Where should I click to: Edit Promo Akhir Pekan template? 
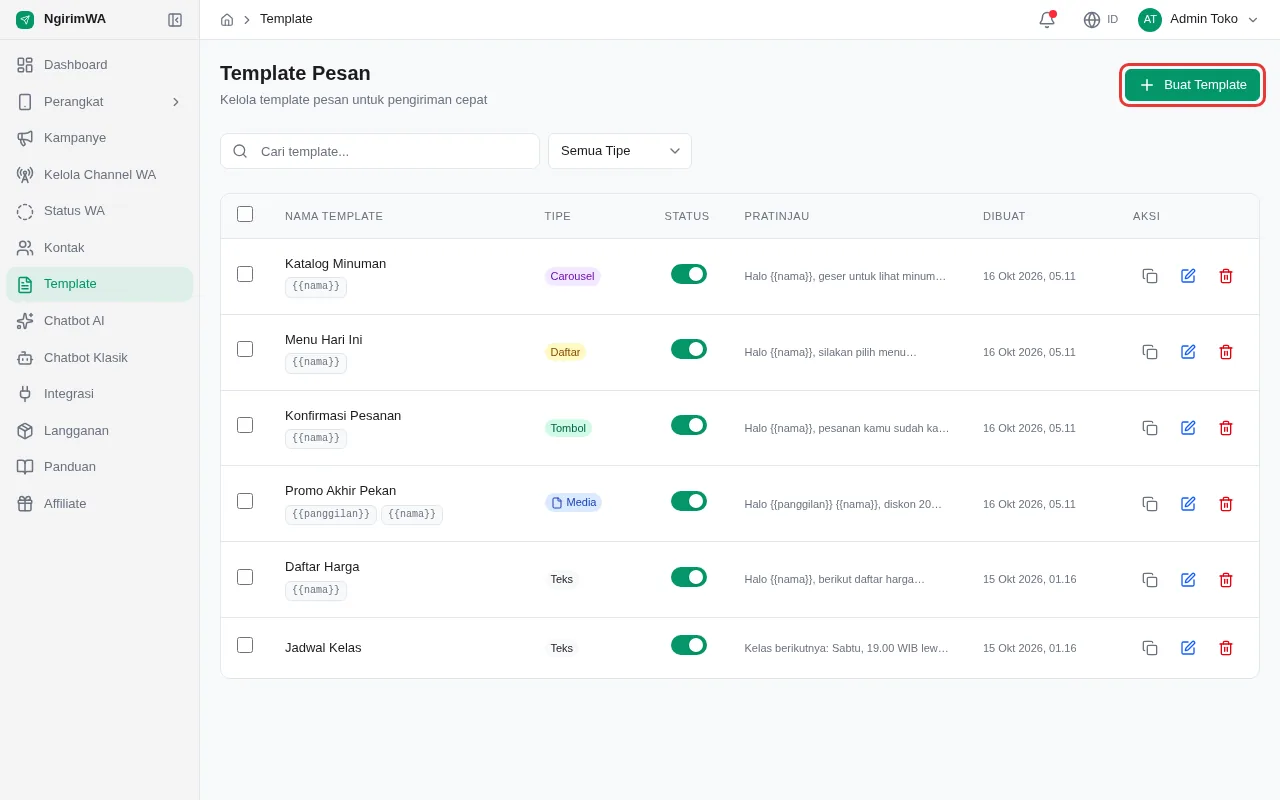tap(1188, 504)
